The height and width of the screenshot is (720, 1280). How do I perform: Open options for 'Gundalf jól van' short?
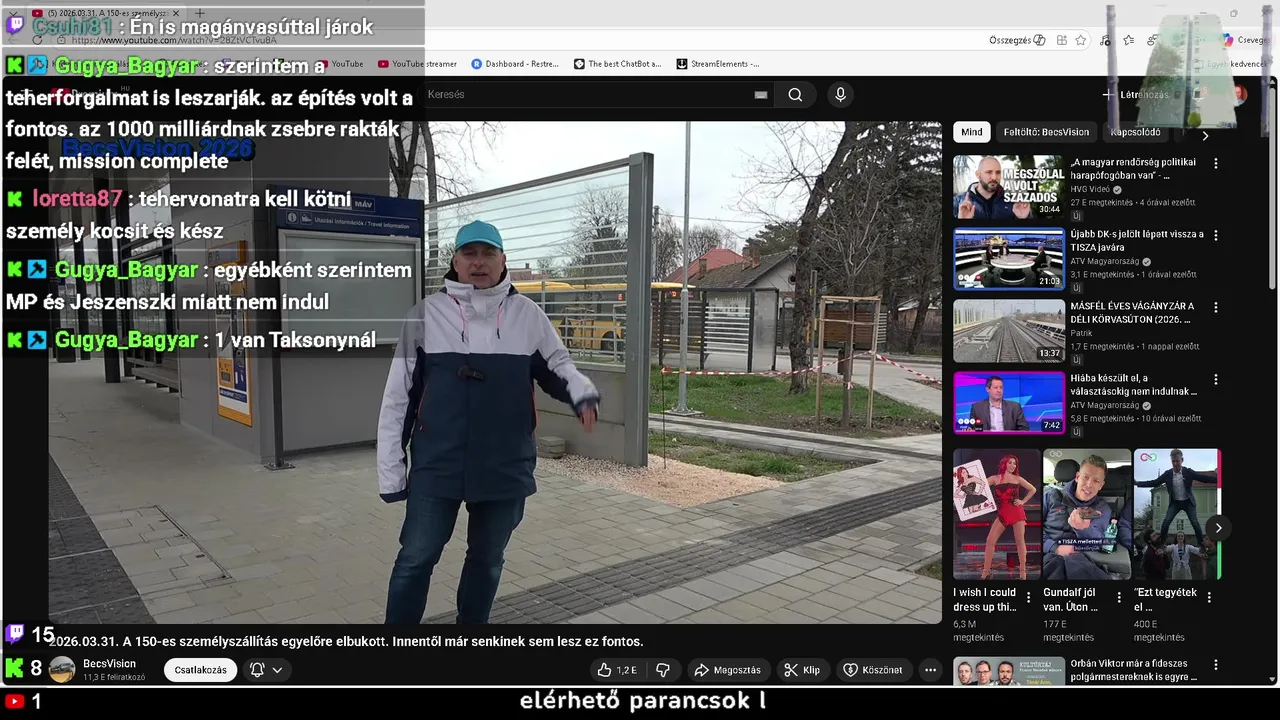pyautogui.click(x=1118, y=598)
